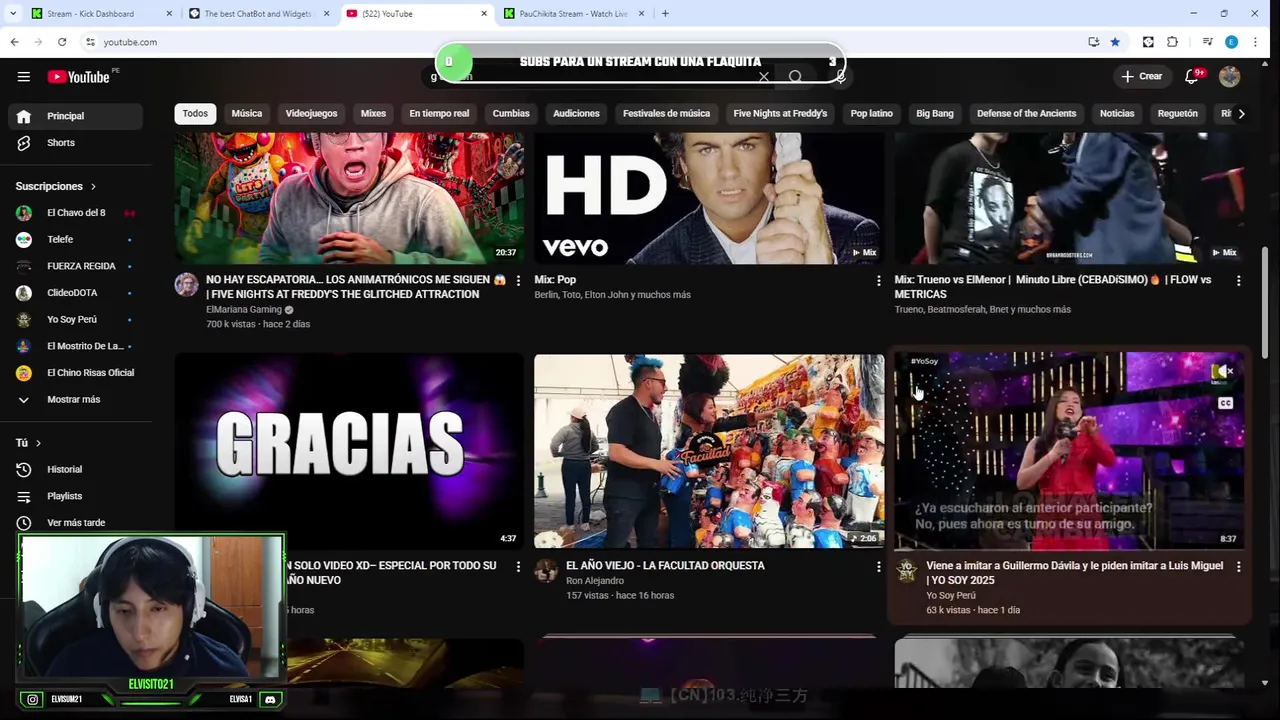The width and height of the screenshot is (1280, 720).
Task: Open options for Guillermo Dávila video
Action: click(x=1238, y=567)
